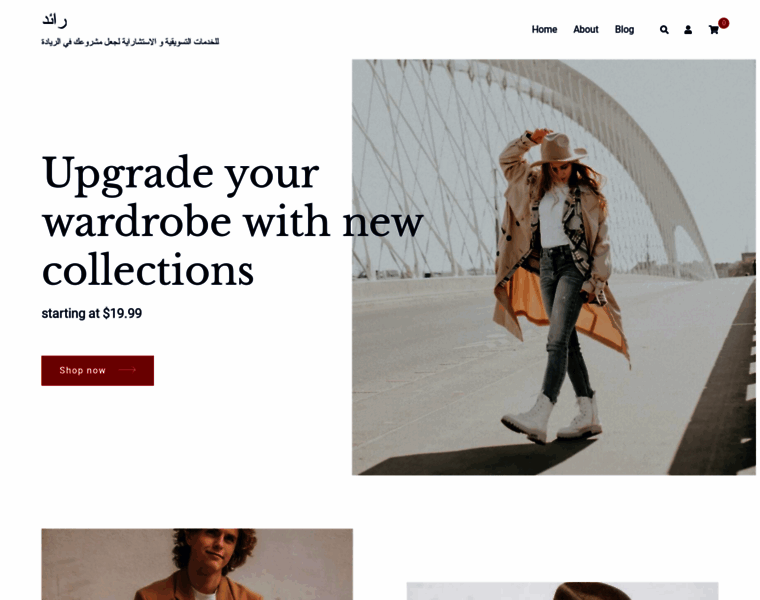Click the 'Upgrade your wardrobe' headline
This screenshot has width=760, height=600.
pos(233,221)
